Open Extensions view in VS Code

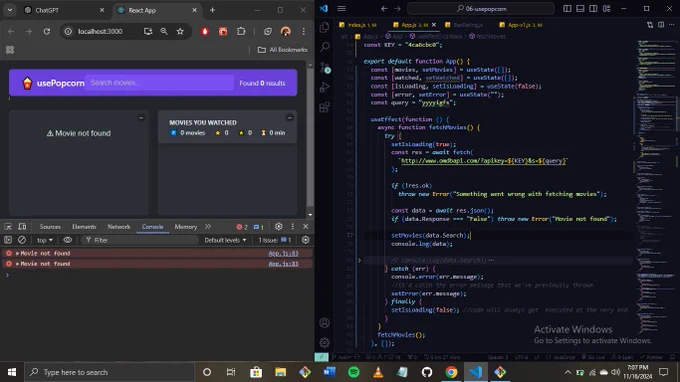coord(324,107)
